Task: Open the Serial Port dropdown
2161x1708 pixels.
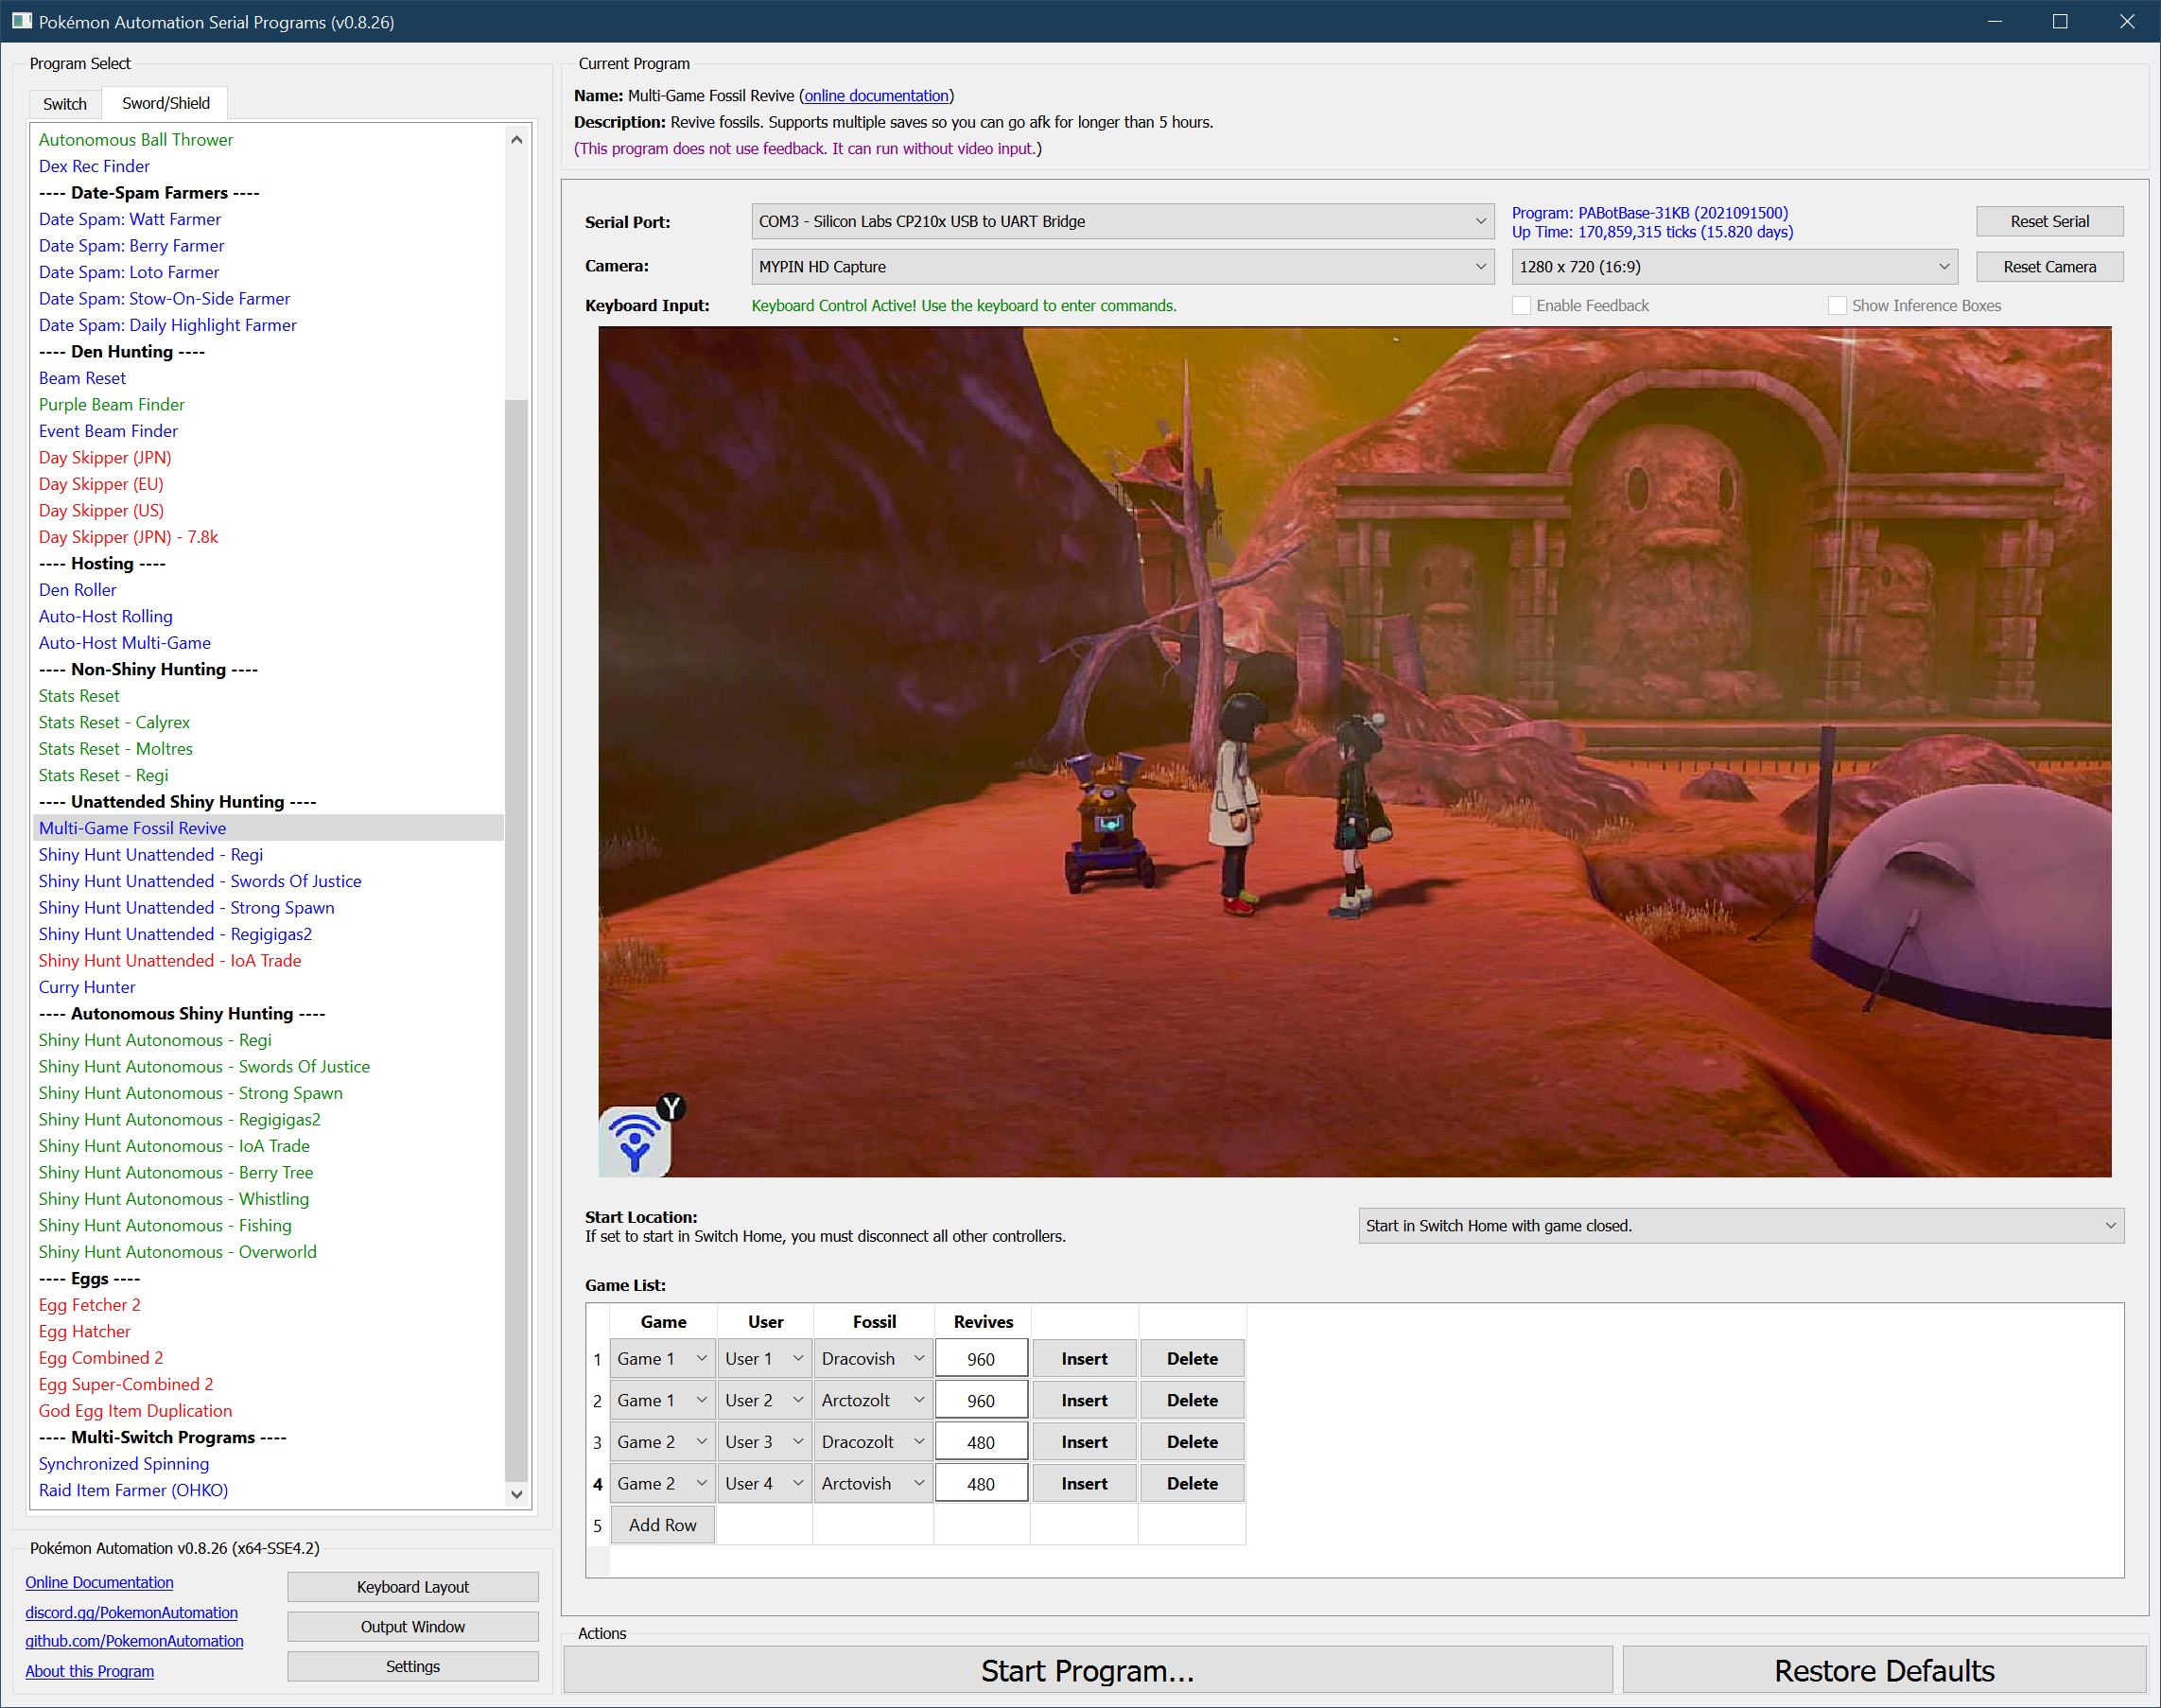Action: pos(1121,221)
